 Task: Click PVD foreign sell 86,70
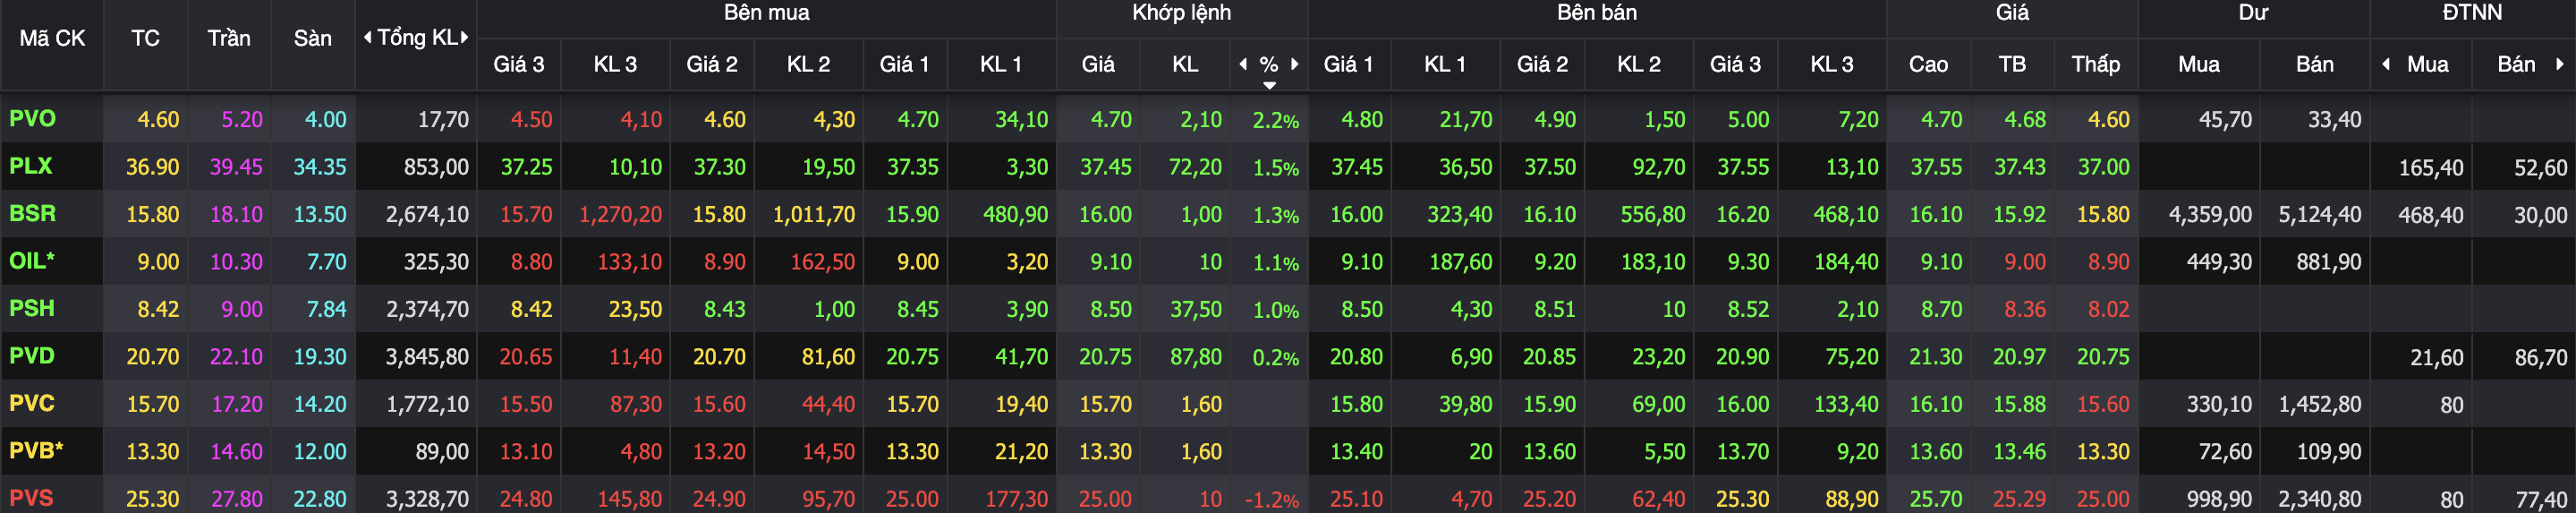pyautogui.click(x=2541, y=358)
